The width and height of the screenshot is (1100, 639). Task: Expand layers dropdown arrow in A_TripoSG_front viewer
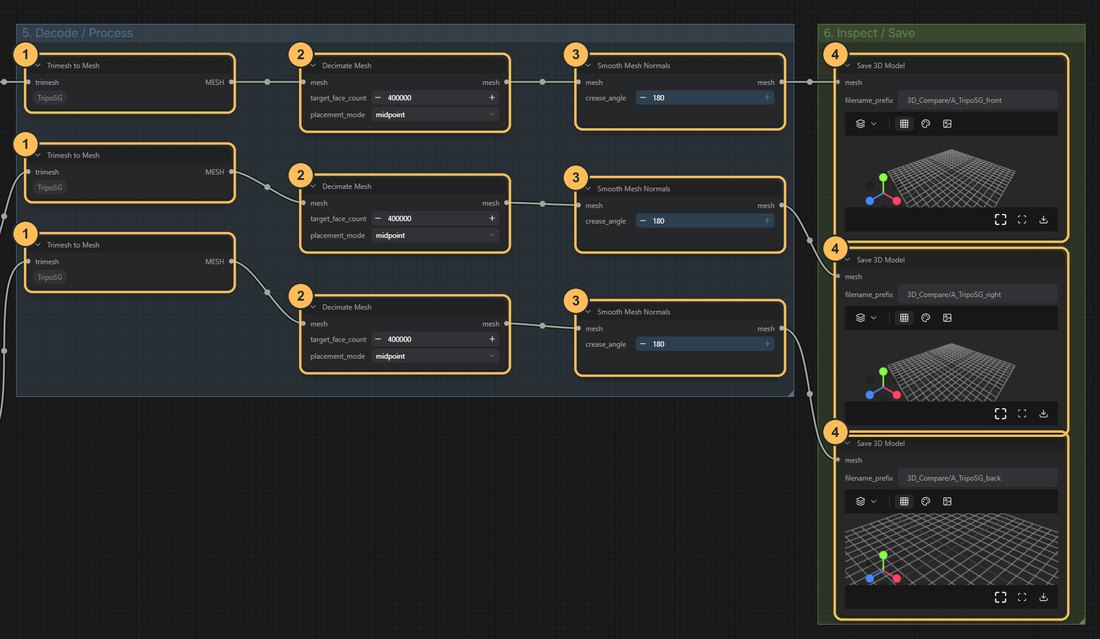[873, 123]
